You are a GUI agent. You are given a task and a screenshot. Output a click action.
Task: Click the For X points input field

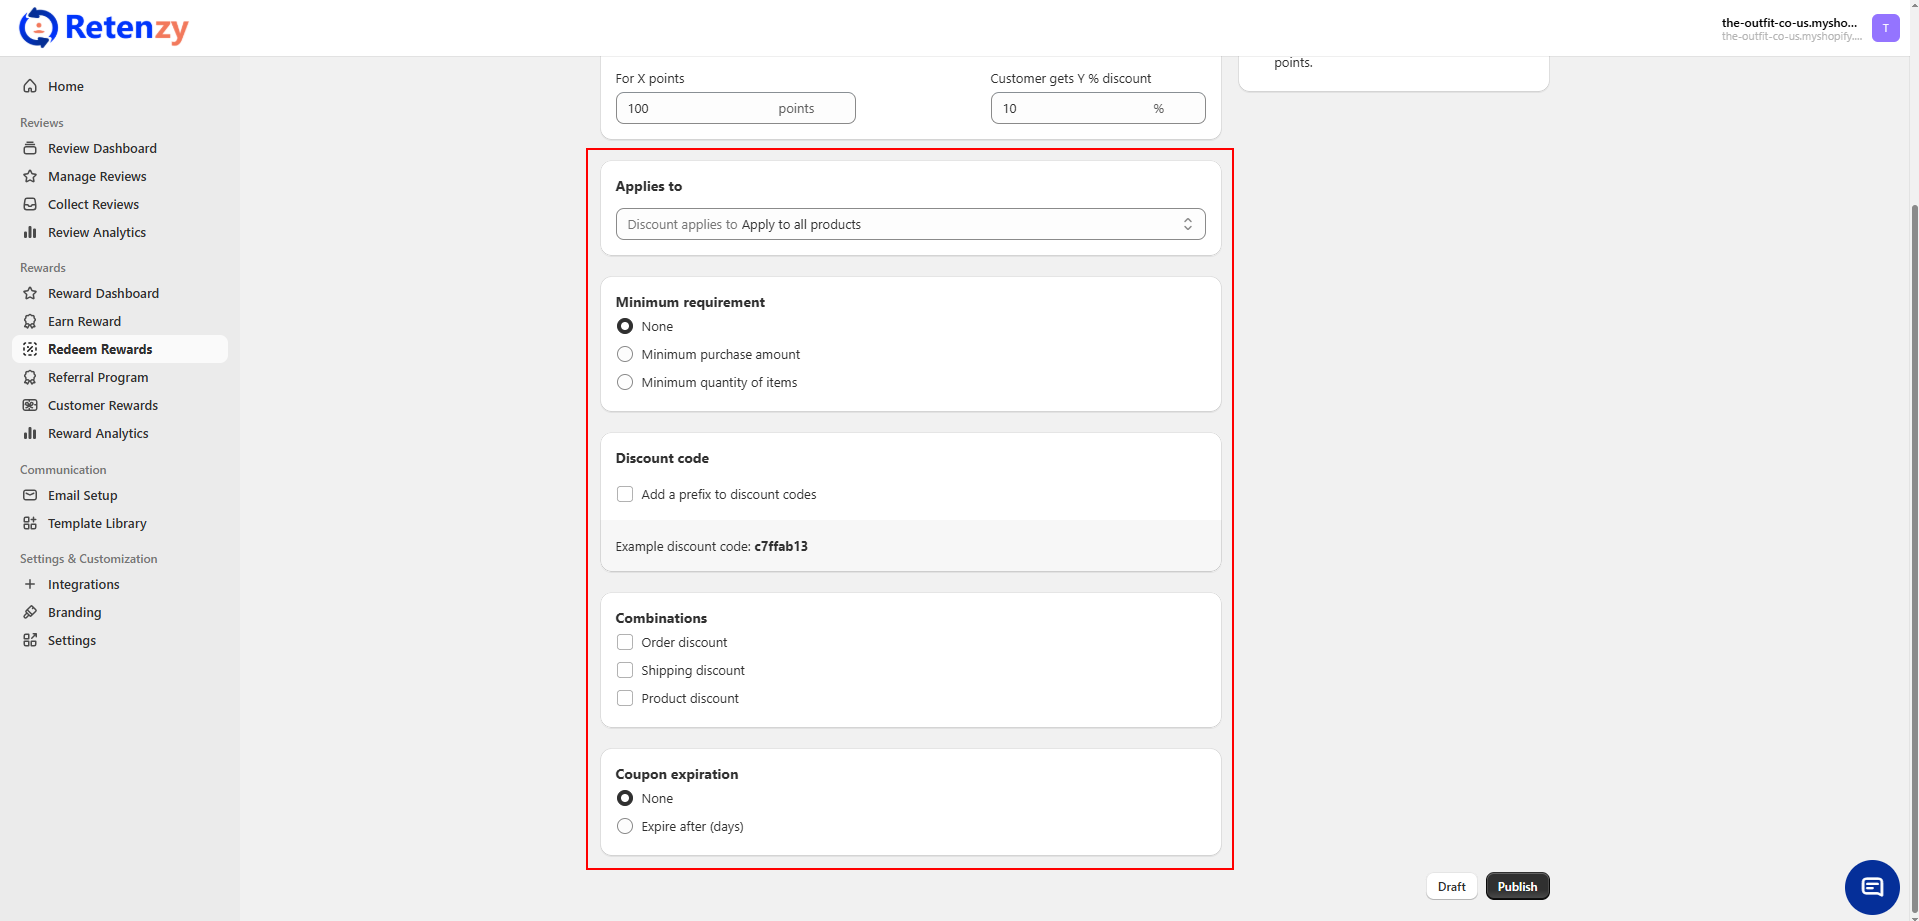click(695, 108)
